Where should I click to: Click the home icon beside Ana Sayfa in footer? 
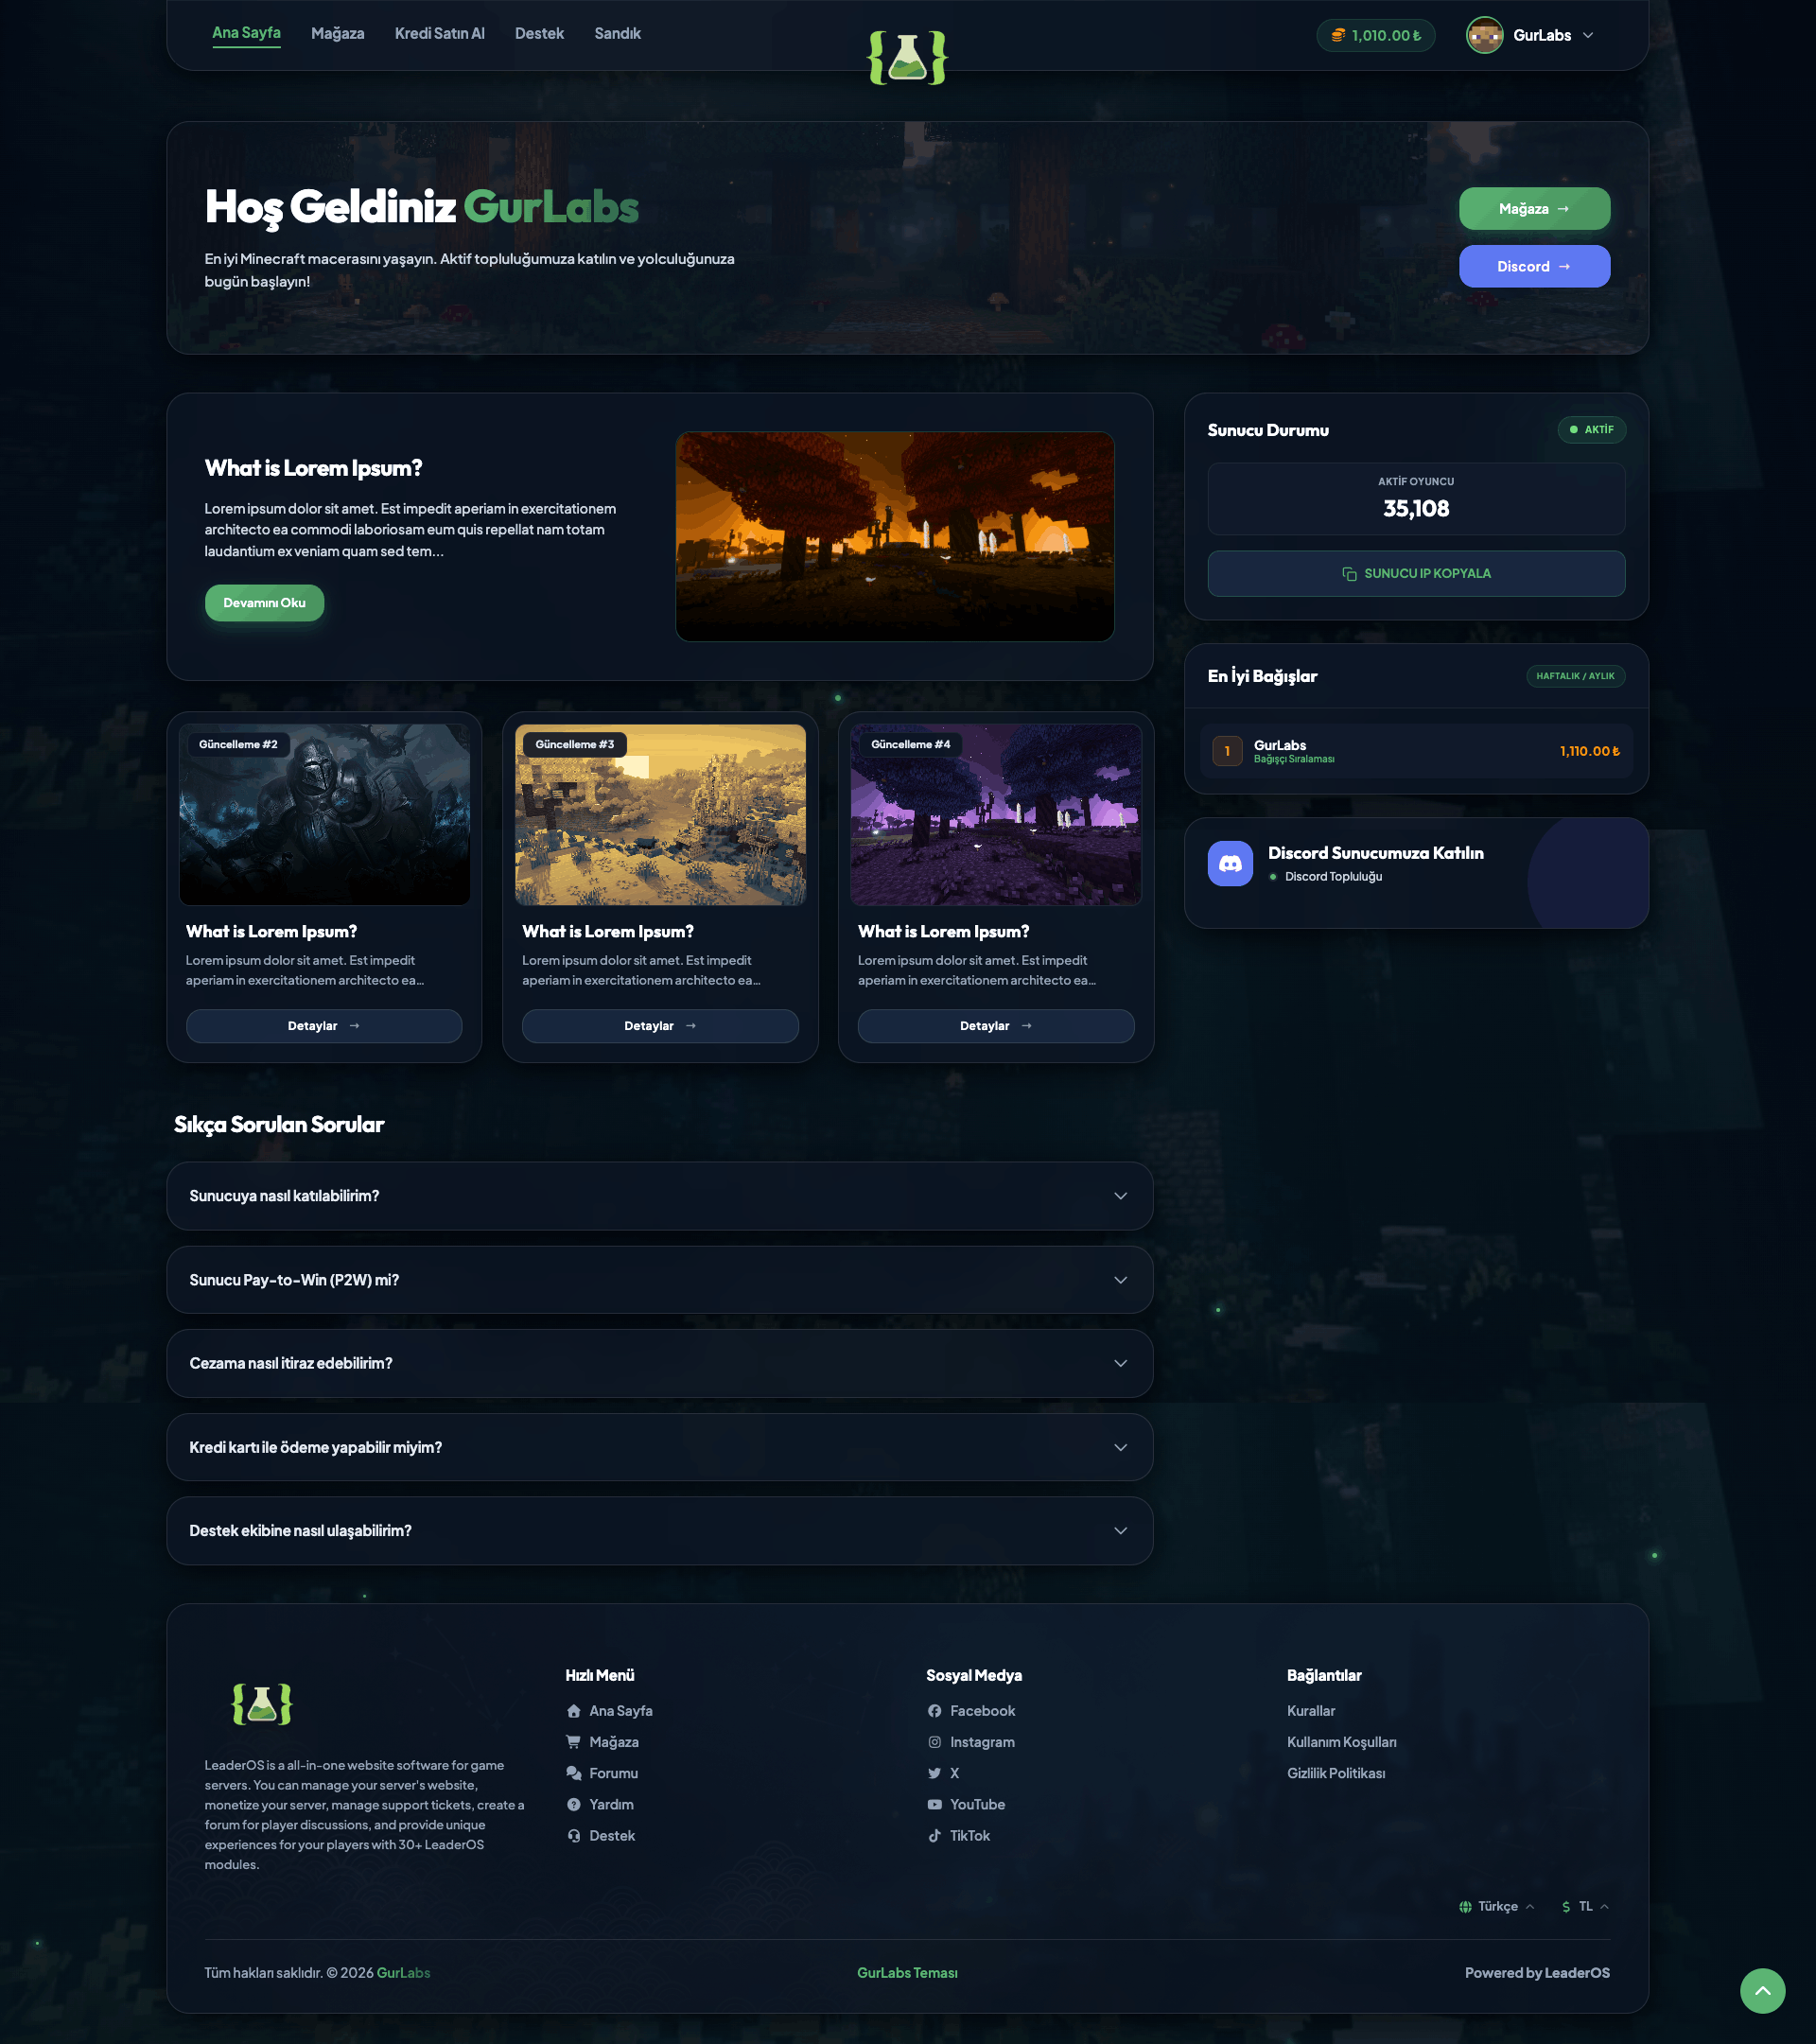[x=574, y=1711]
